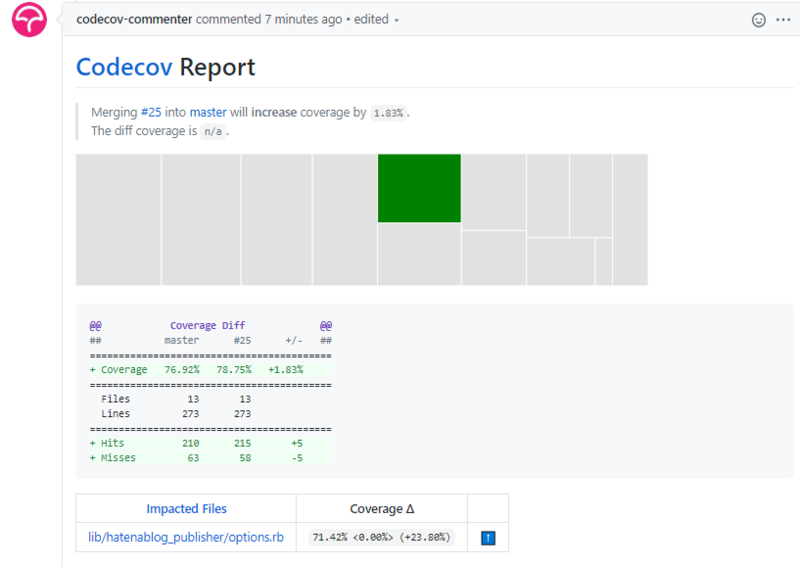Click the Coverage Δ column header
The width and height of the screenshot is (800, 567).
pos(382,509)
